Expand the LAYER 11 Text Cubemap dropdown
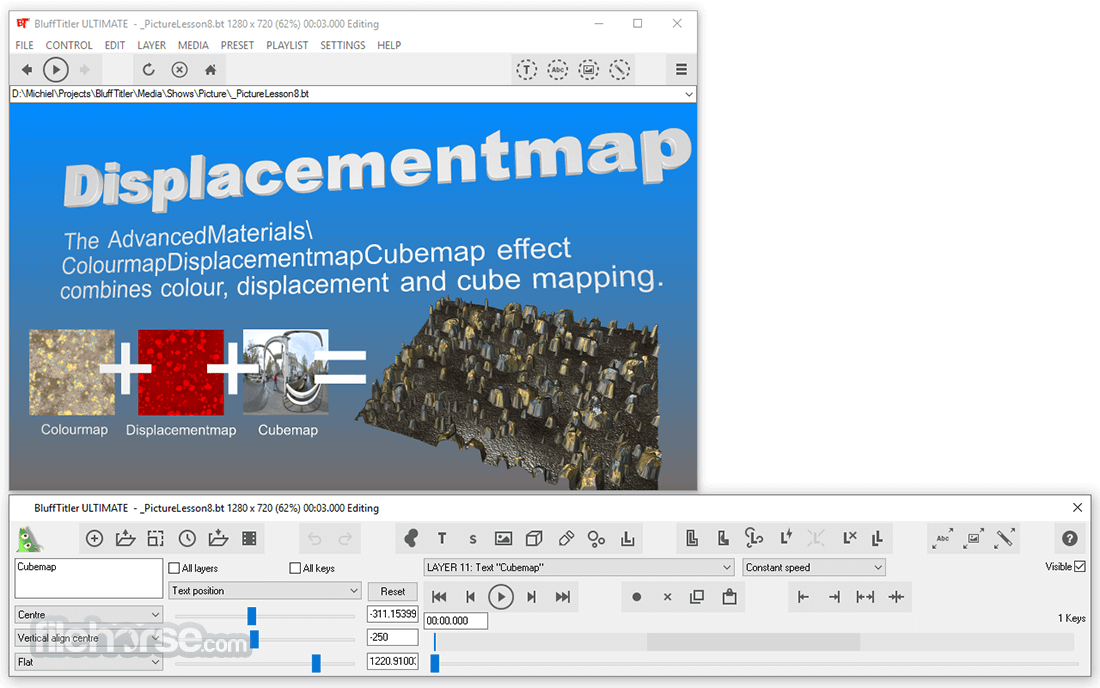The image size is (1100, 688). point(579,567)
